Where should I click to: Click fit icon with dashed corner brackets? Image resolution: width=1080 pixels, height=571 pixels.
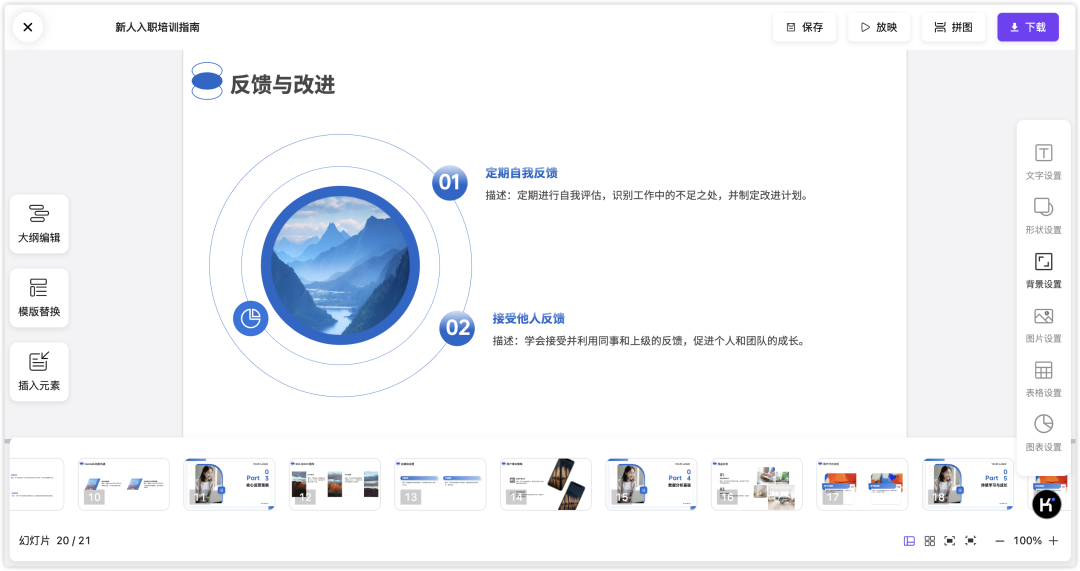970,541
